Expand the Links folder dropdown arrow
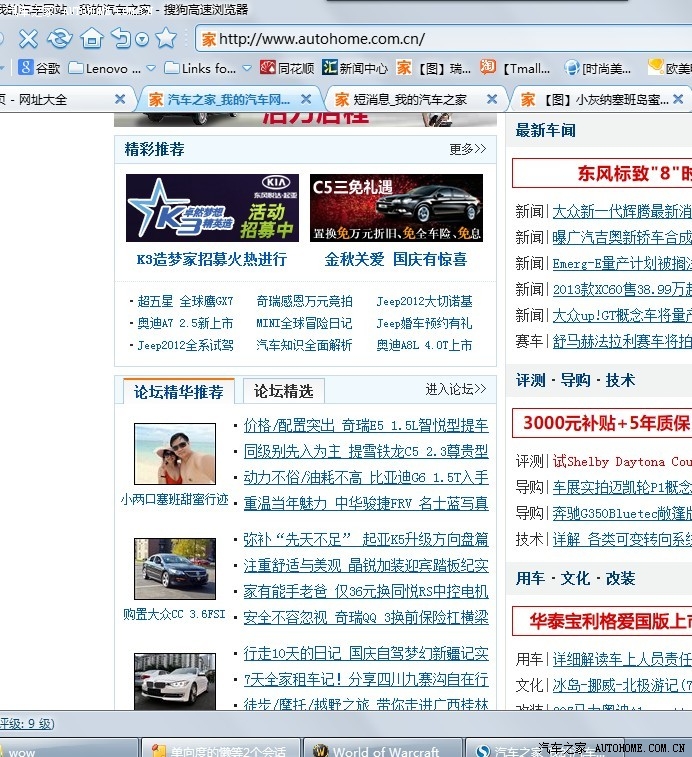 pyautogui.click(x=247, y=69)
